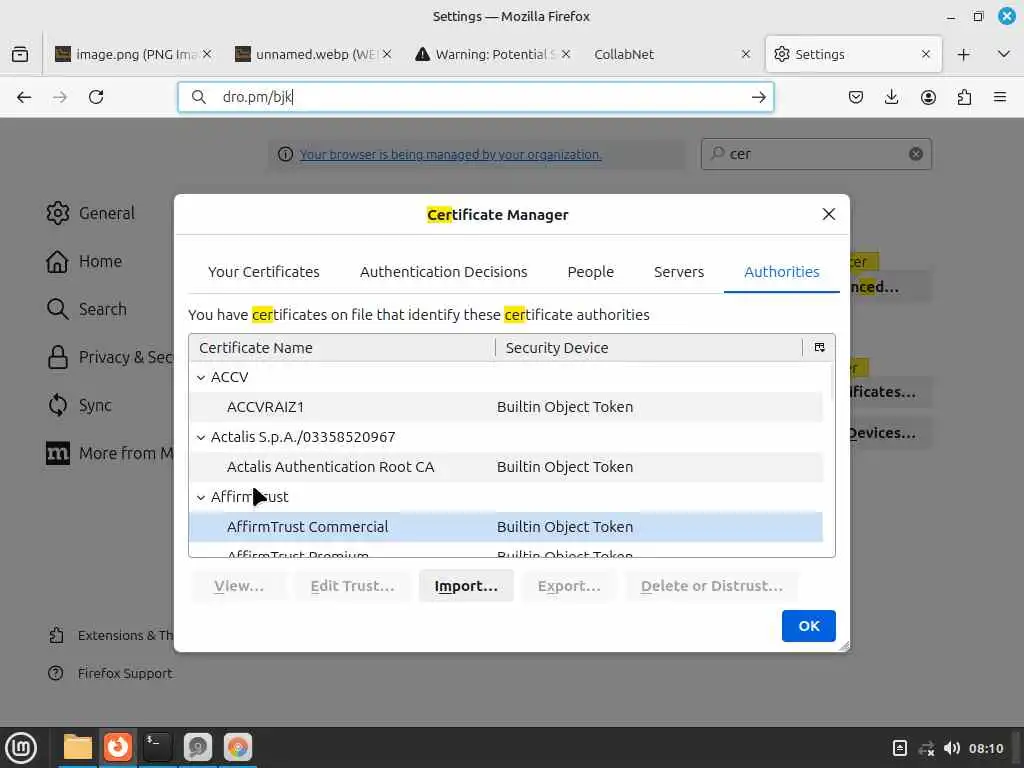This screenshot has height=768, width=1024.
Task: Open a new tab with the plus button
Action: (963, 54)
